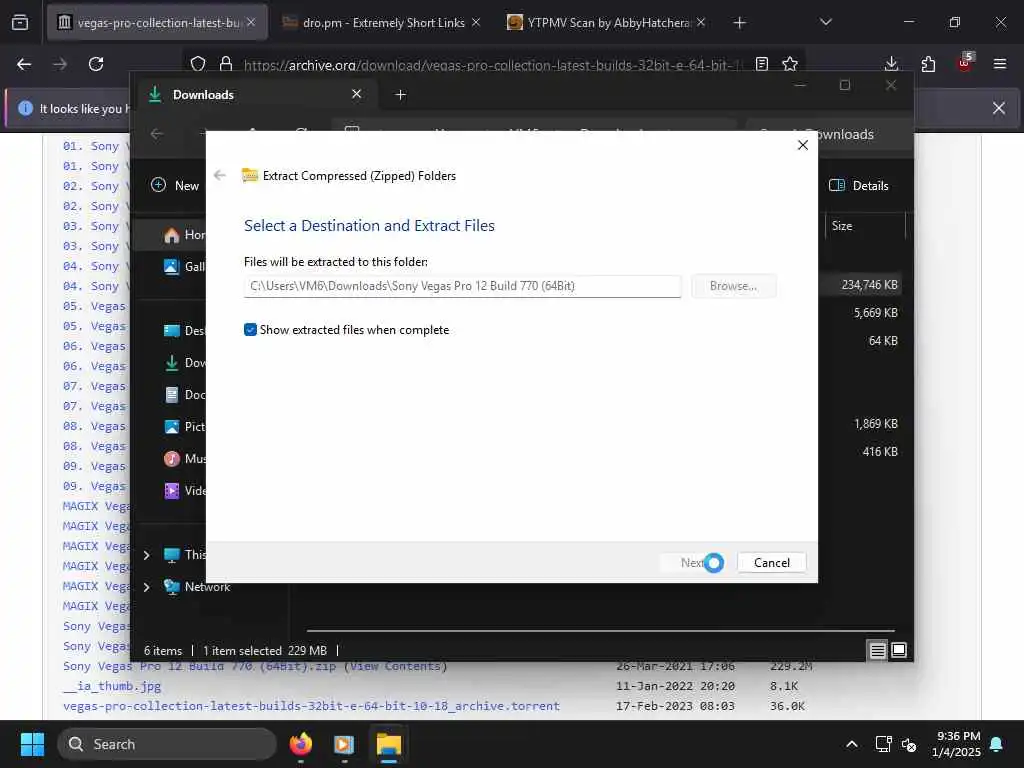Add new File Explorer tab
Screen dimensions: 1024x768
coord(400,95)
